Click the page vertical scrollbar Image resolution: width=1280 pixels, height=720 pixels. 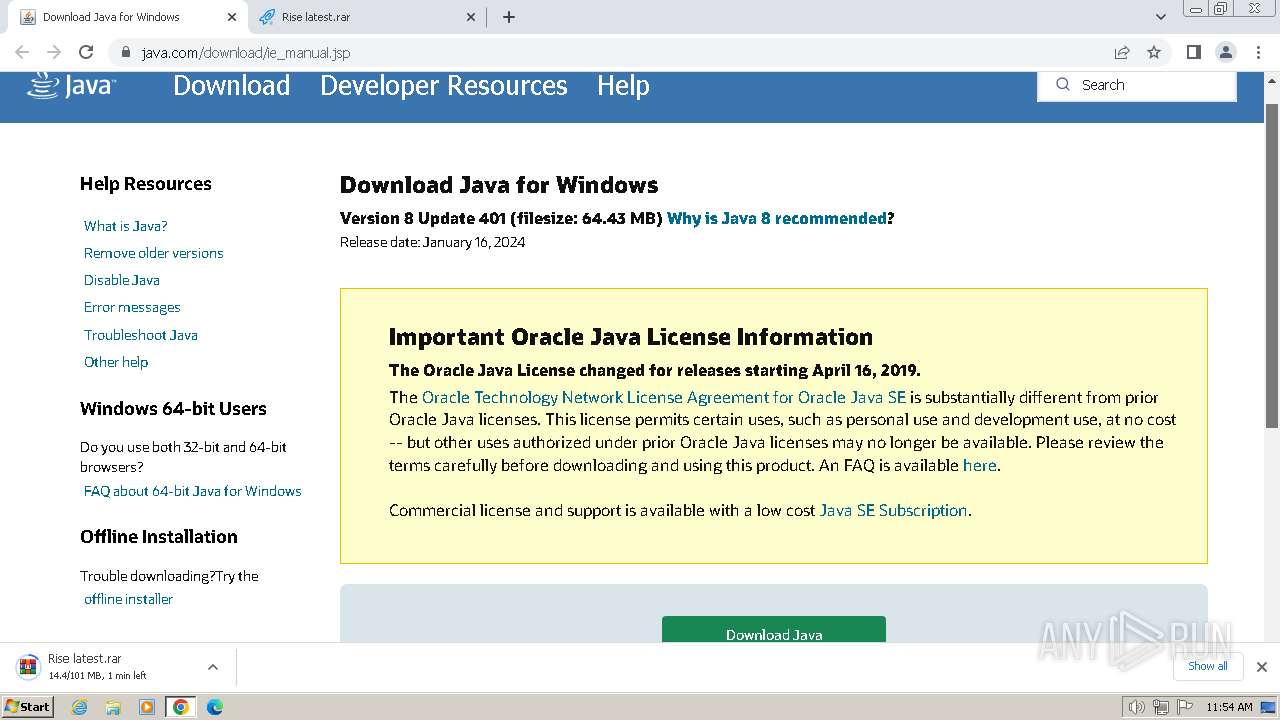point(1272,265)
